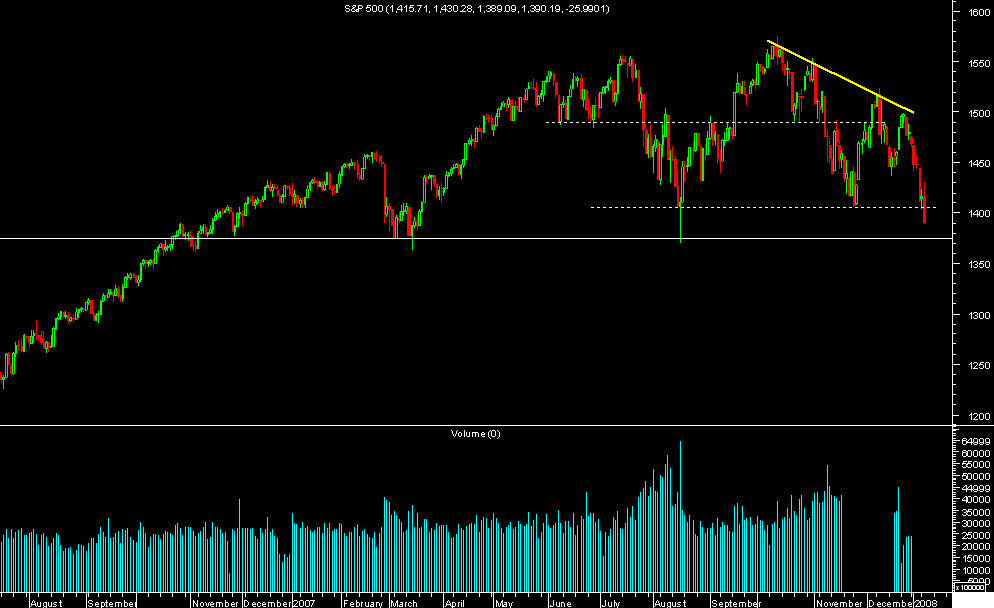
Task: Select the 15000 volume axis label
Action: click(x=976, y=559)
